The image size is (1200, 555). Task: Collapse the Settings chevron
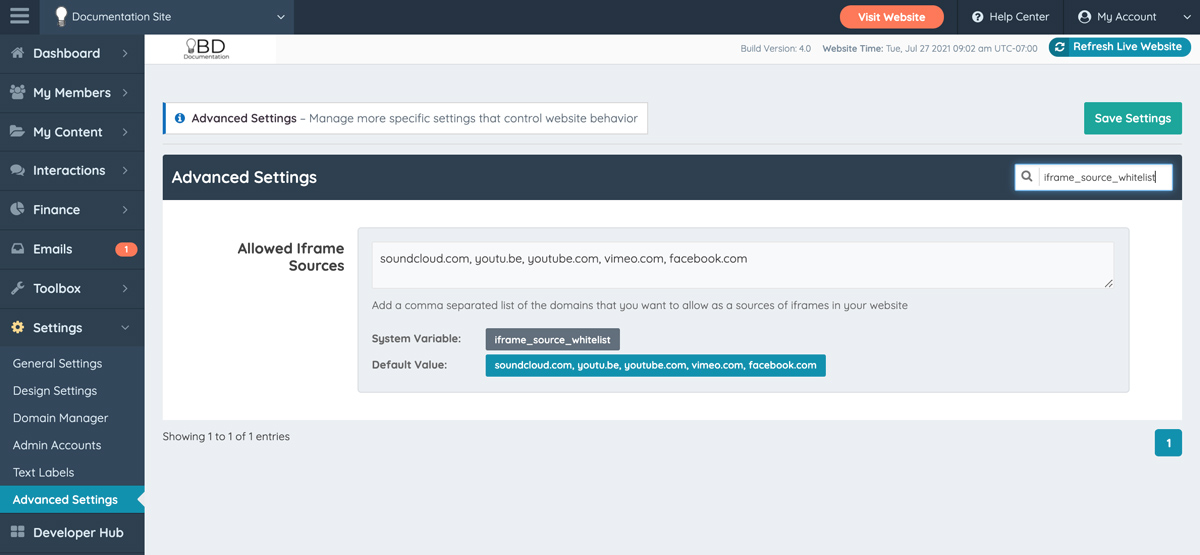coord(125,327)
